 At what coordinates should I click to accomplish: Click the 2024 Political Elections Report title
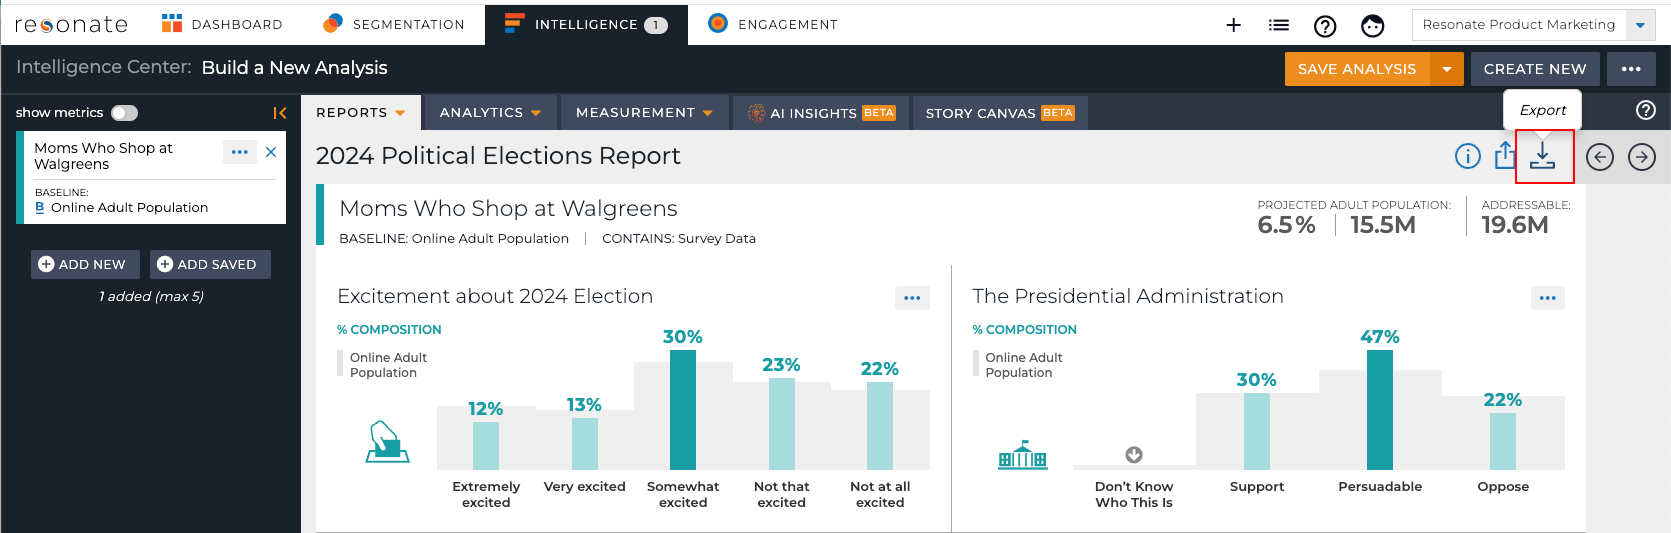(498, 156)
